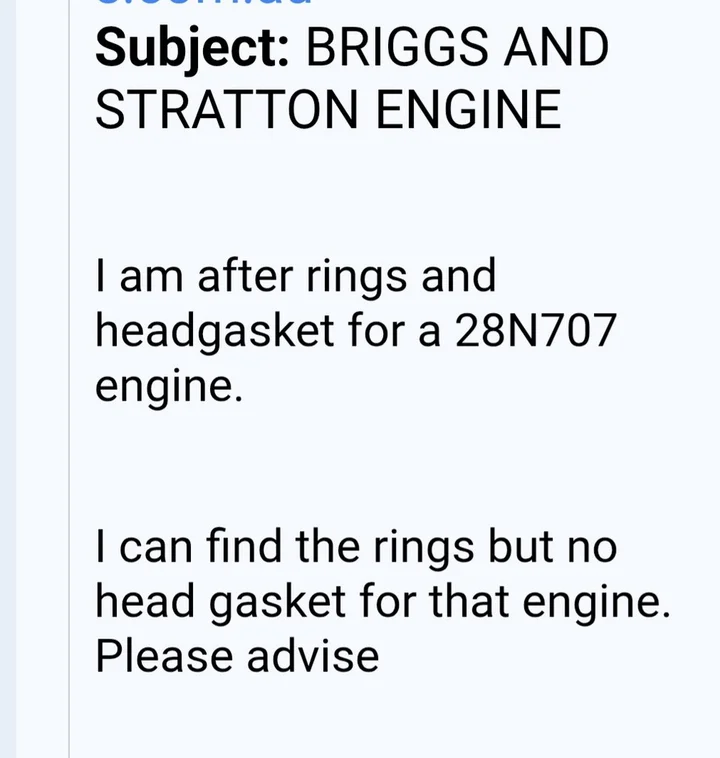This screenshot has width=720, height=758.
Task: Click the word 'STRATTON' in the subject
Action: click(226, 109)
